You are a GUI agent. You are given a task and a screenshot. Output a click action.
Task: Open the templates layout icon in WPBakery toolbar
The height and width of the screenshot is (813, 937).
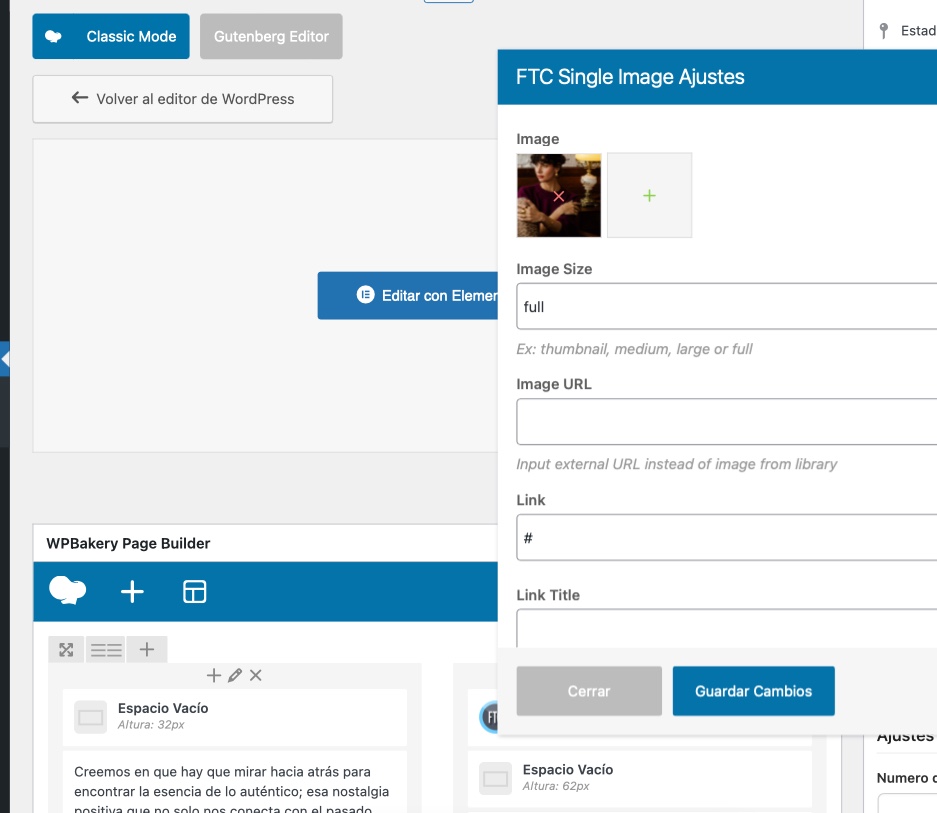click(194, 592)
